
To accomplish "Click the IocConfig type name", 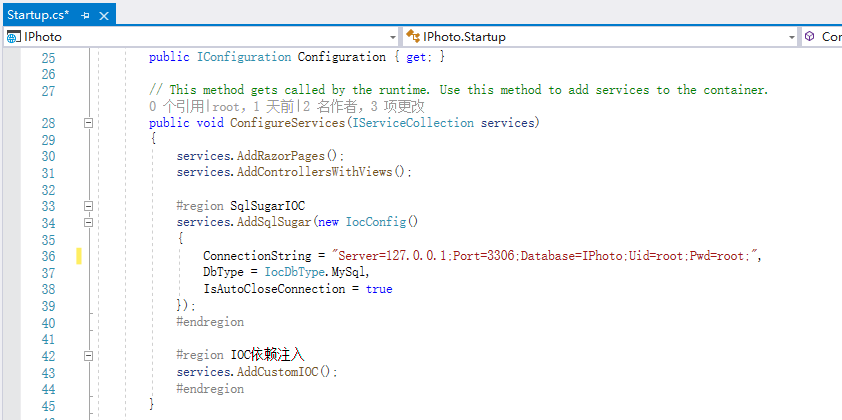I will (376, 222).
